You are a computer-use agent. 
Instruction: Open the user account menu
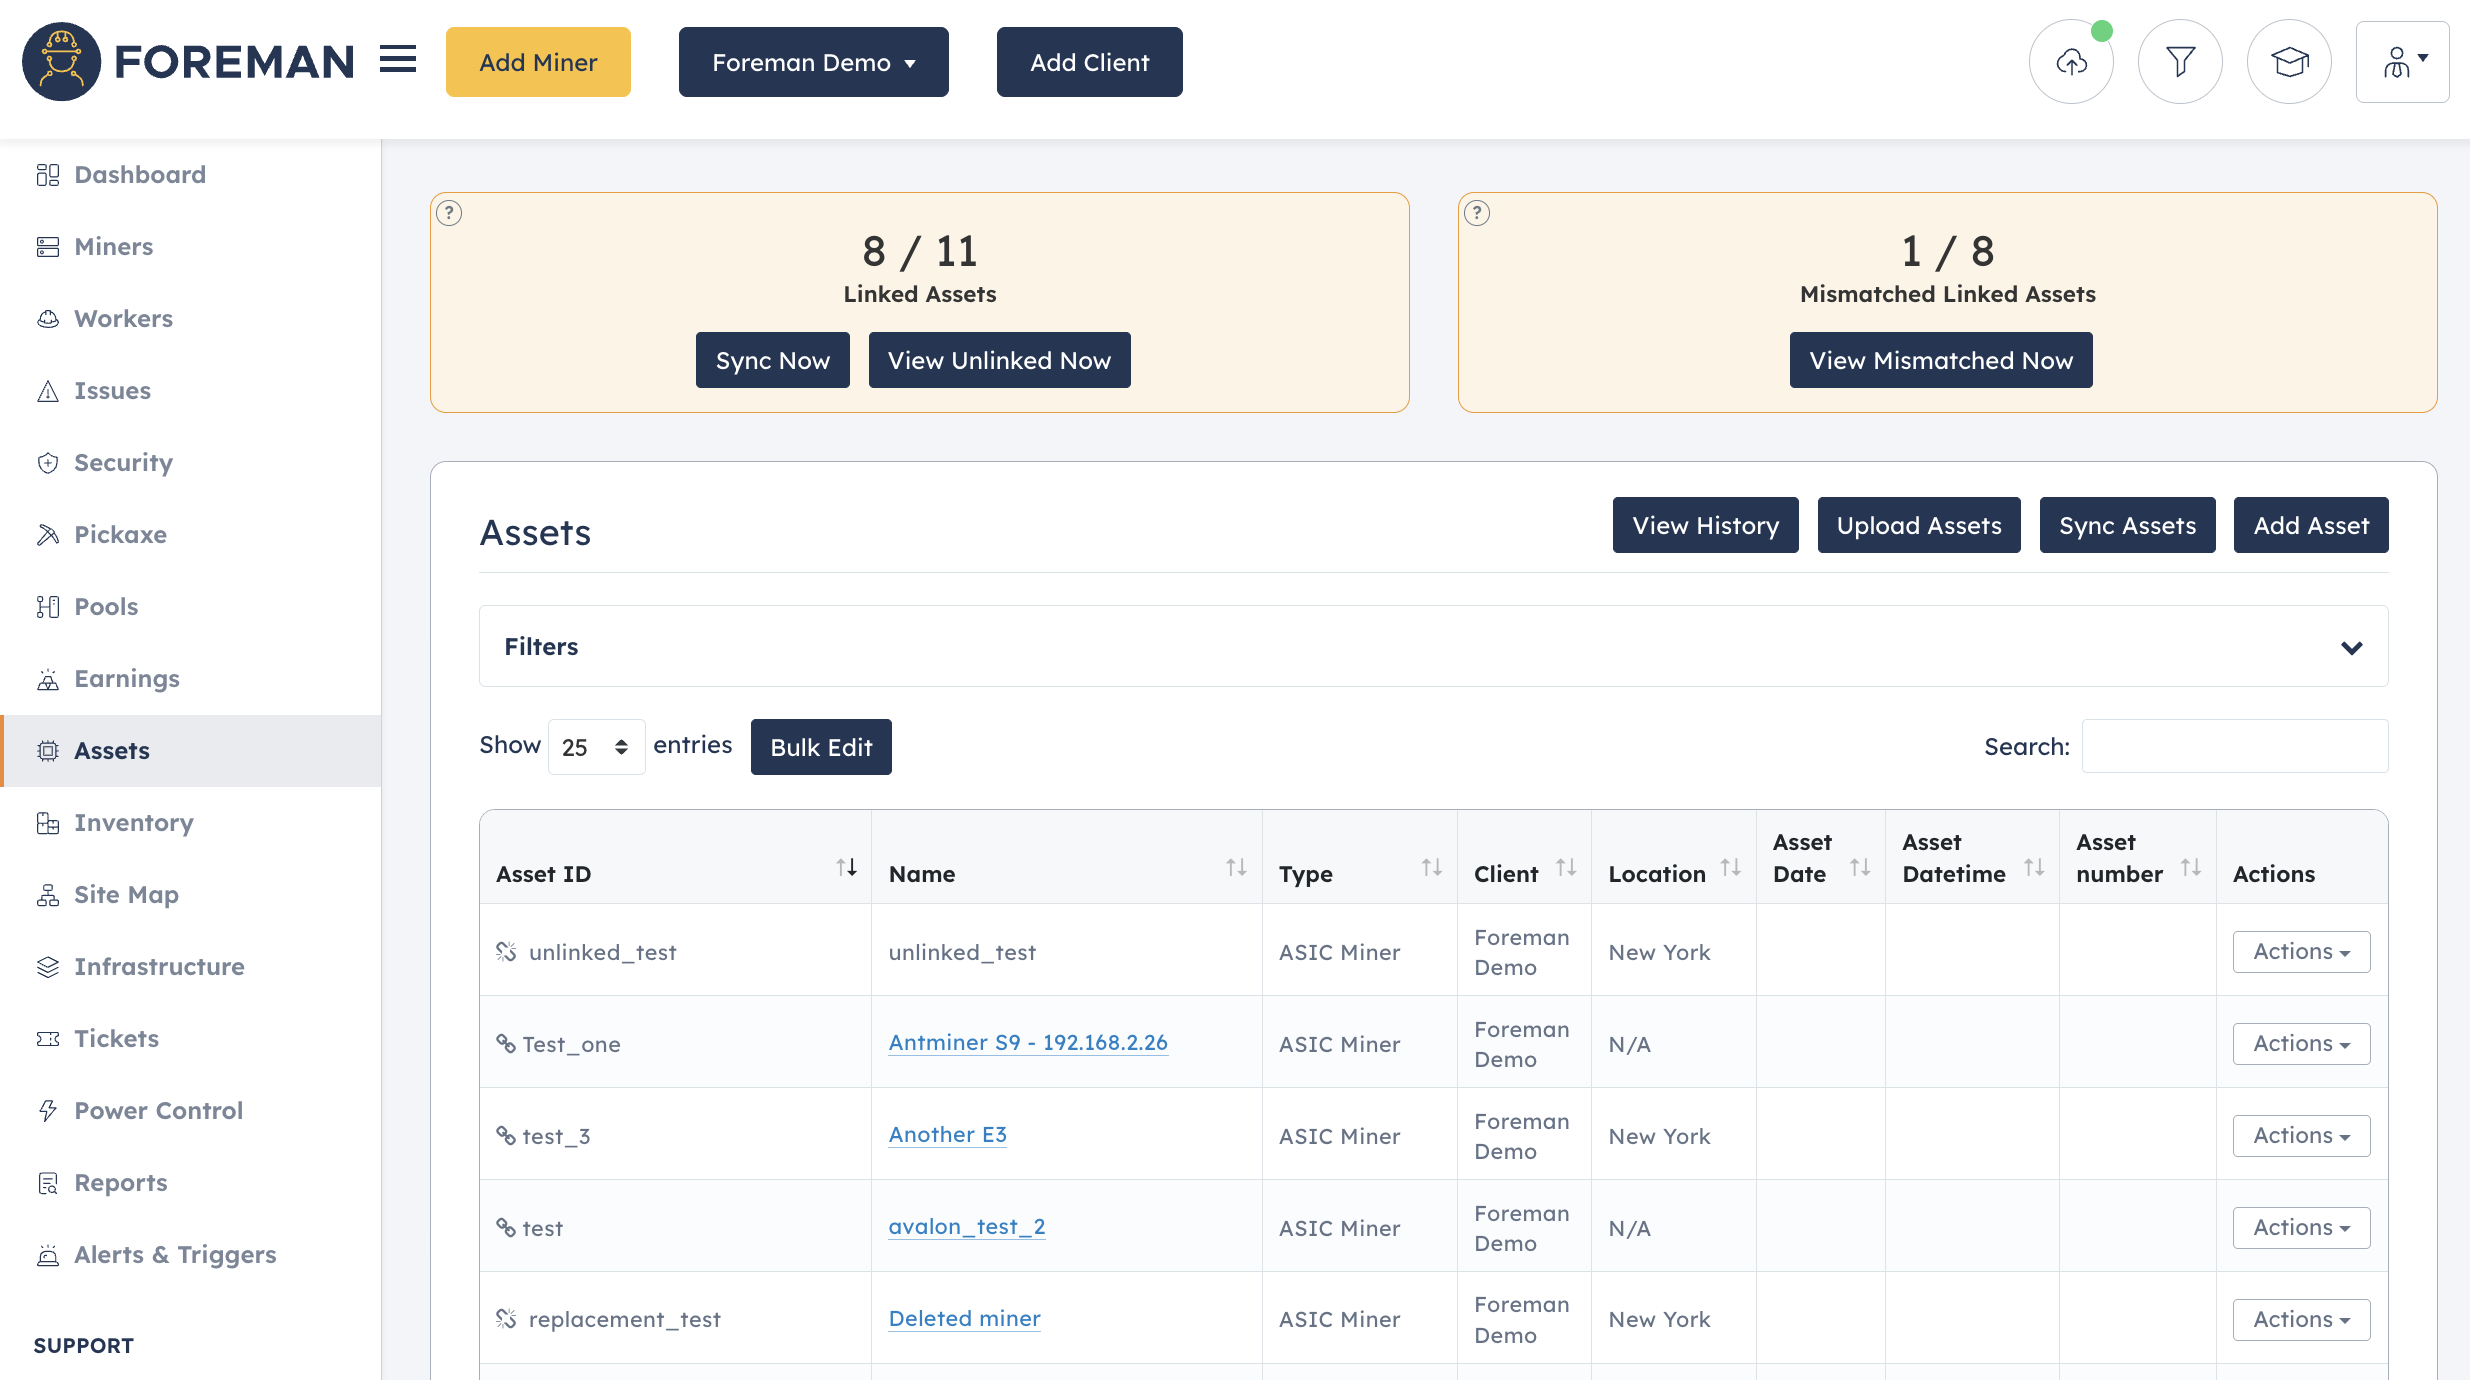click(2403, 62)
